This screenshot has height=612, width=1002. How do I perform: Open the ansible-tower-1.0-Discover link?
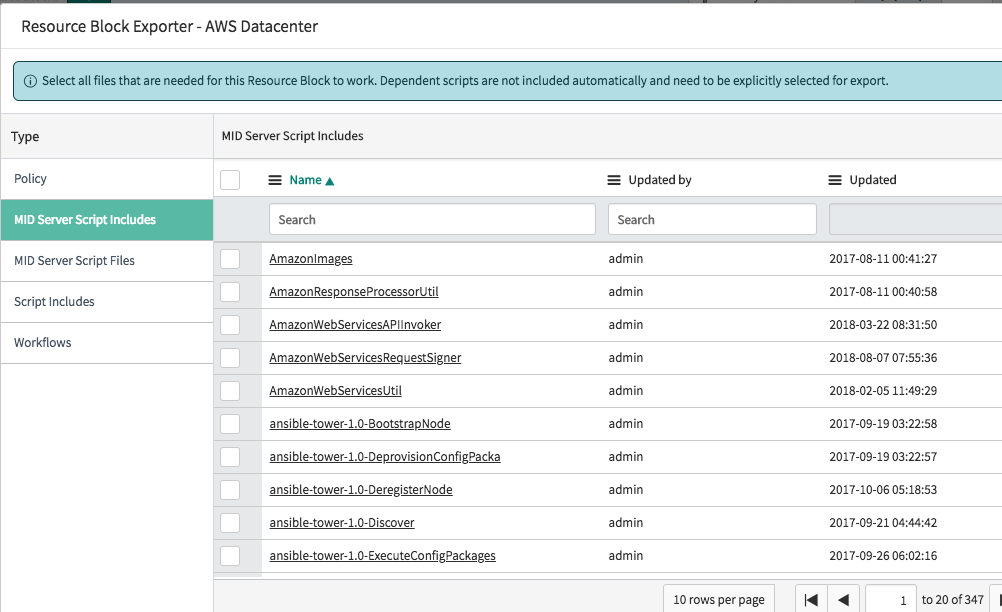tap(342, 523)
